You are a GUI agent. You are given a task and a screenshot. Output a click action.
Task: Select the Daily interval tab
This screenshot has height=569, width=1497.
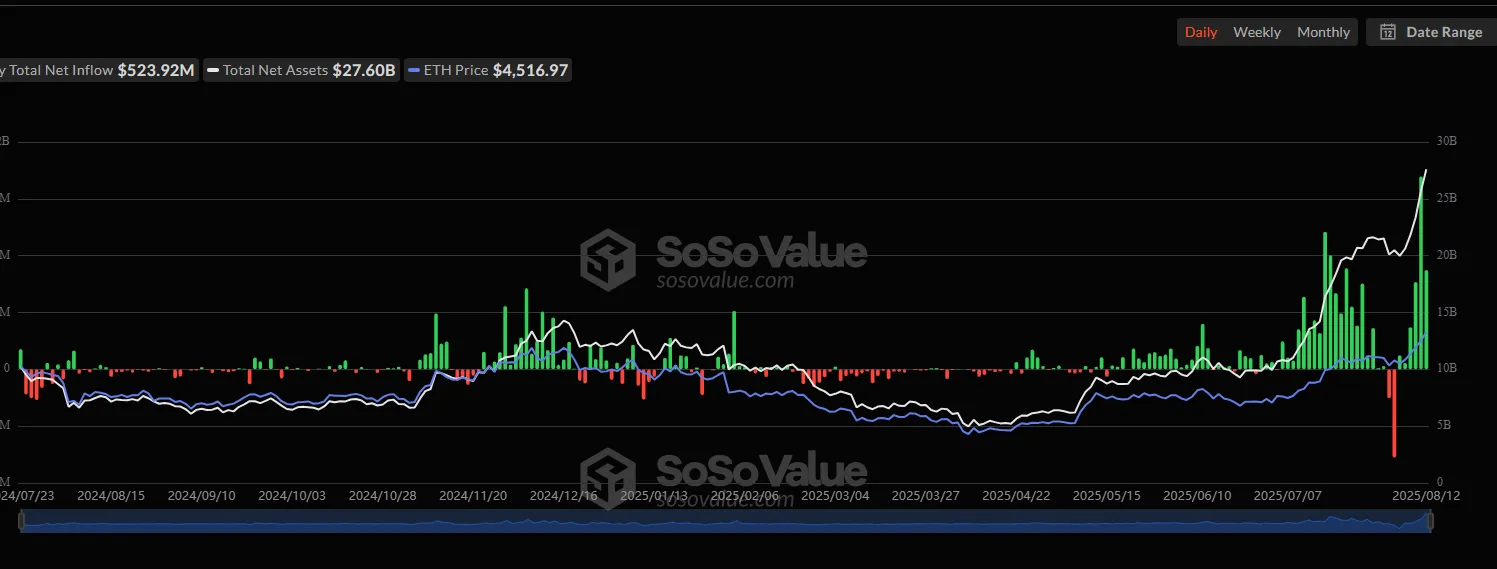pos(1201,32)
